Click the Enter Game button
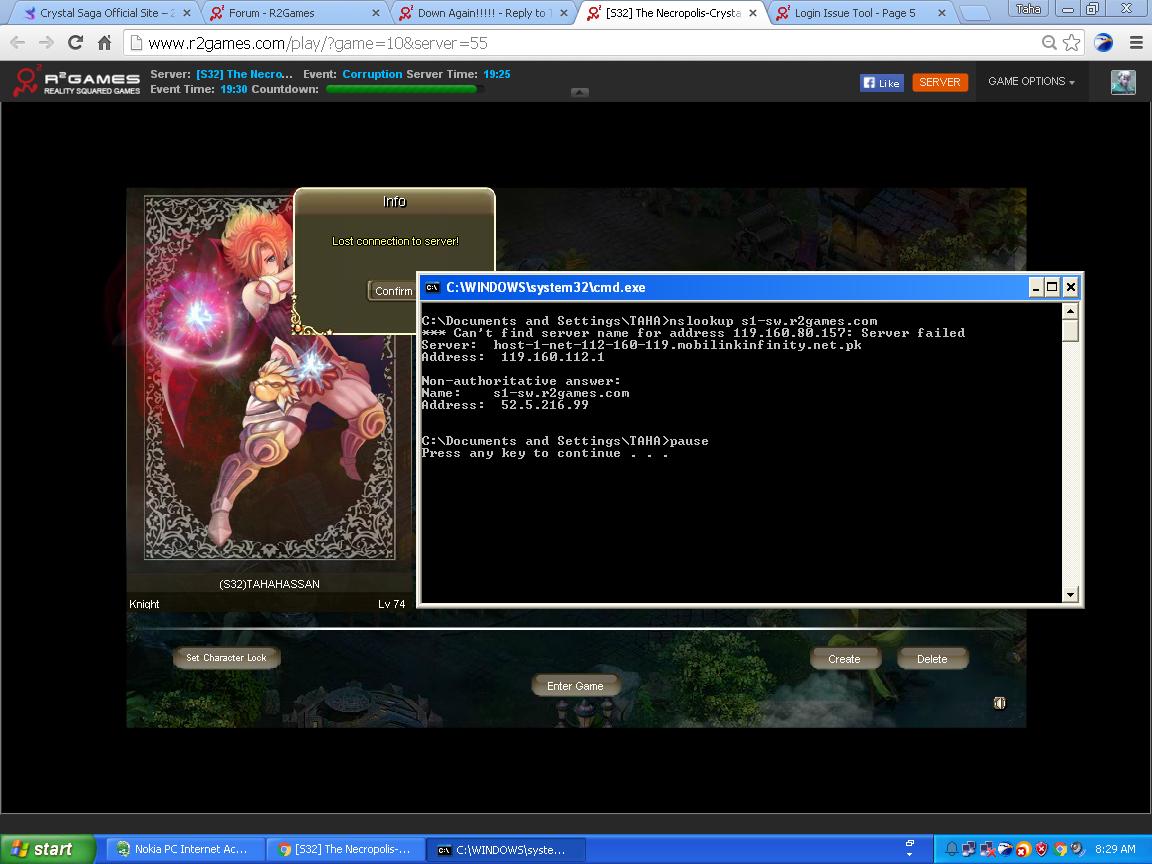 click(x=575, y=686)
